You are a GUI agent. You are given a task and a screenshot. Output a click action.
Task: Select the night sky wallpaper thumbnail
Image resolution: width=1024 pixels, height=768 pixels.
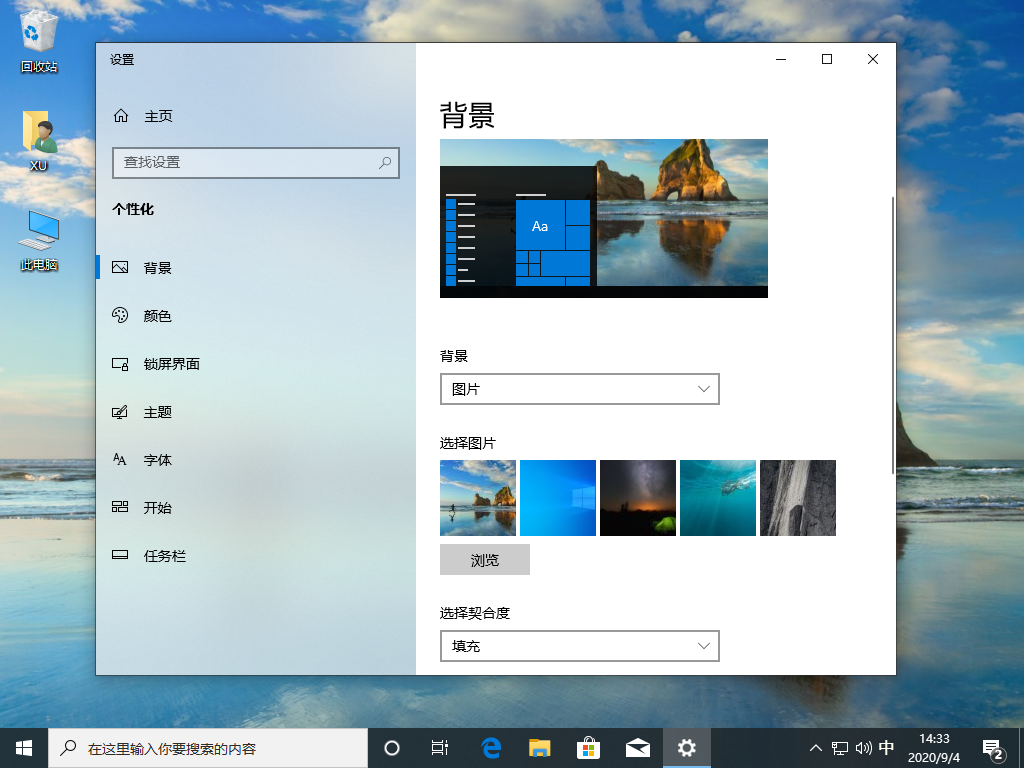pos(637,497)
